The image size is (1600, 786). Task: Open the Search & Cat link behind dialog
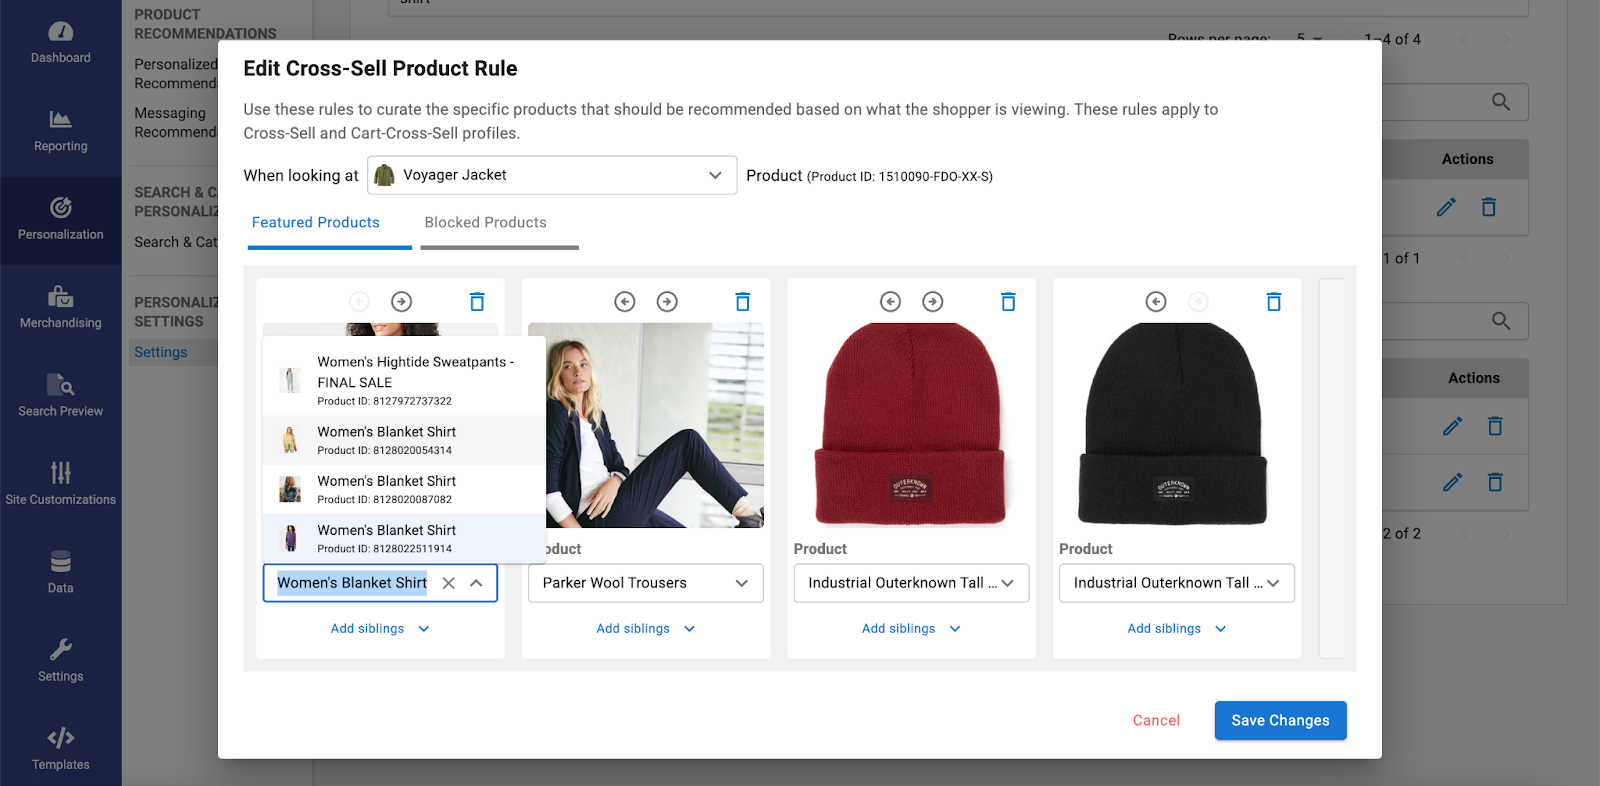click(176, 242)
